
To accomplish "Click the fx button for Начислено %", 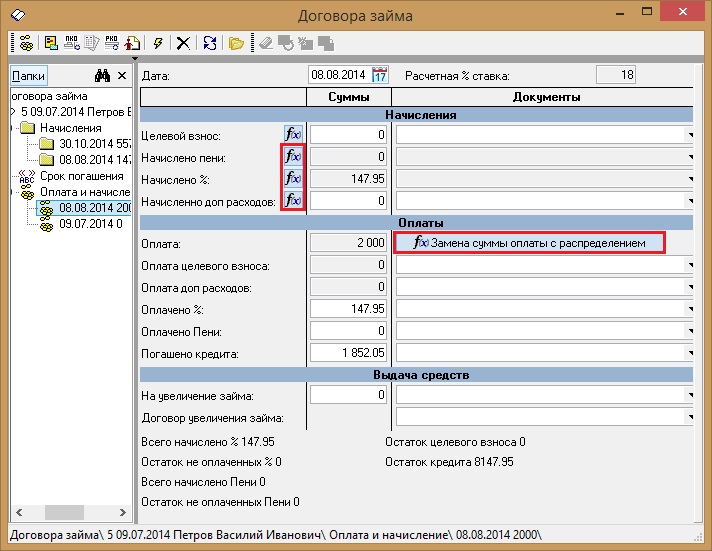I will coord(293,179).
